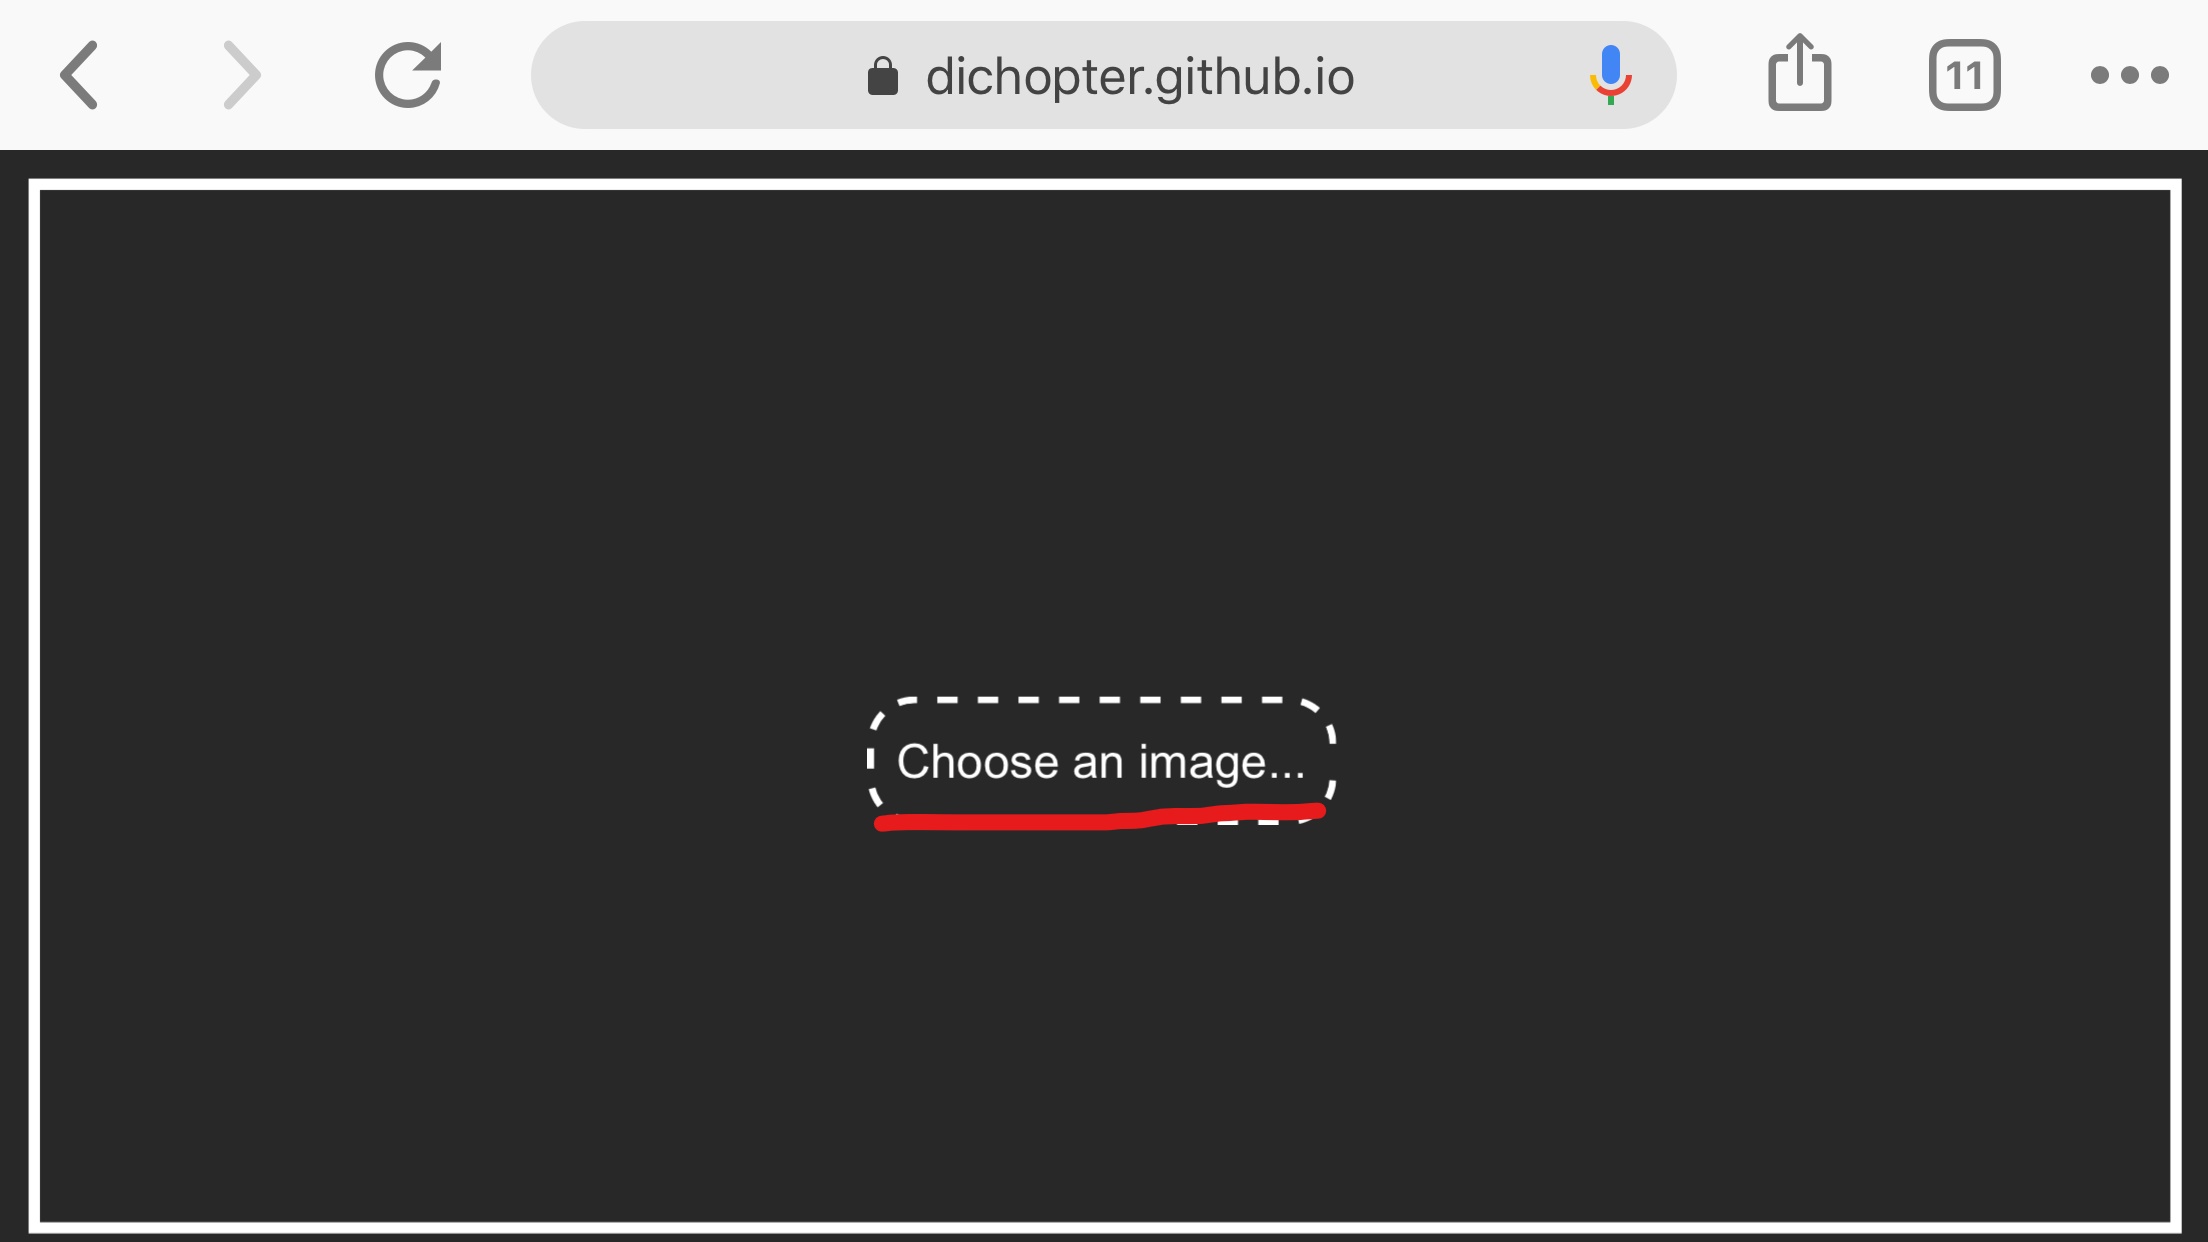Click the lock icon in address bar
The image size is (2208, 1242).
pyautogui.click(x=884, y=74)
